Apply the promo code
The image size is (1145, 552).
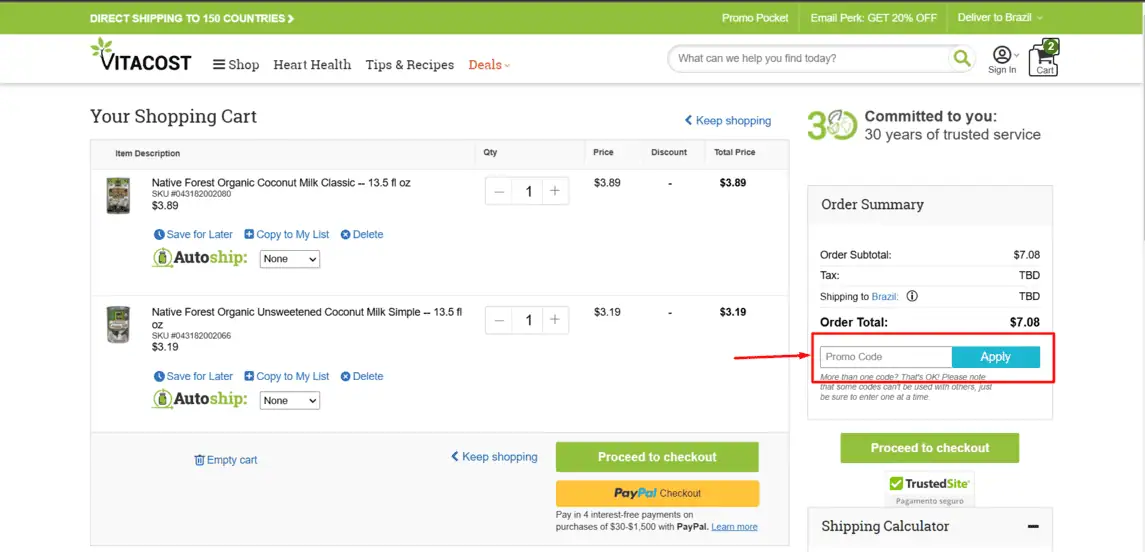click(996, 357)
